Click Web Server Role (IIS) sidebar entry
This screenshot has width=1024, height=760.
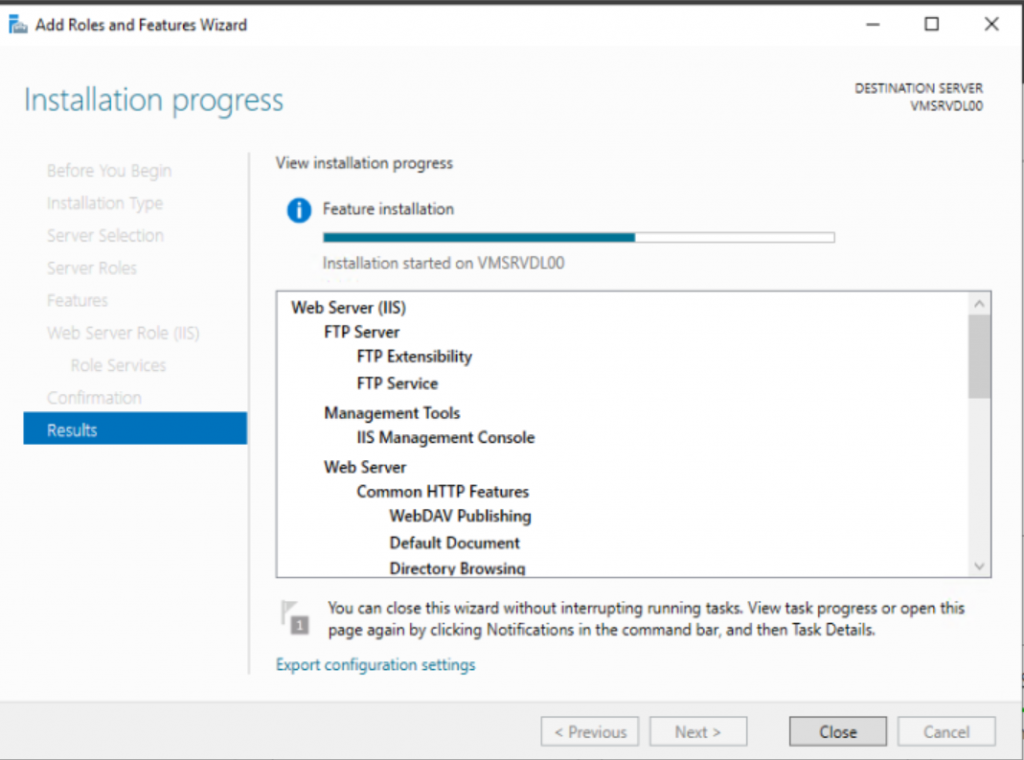click(x=123, y=332)
